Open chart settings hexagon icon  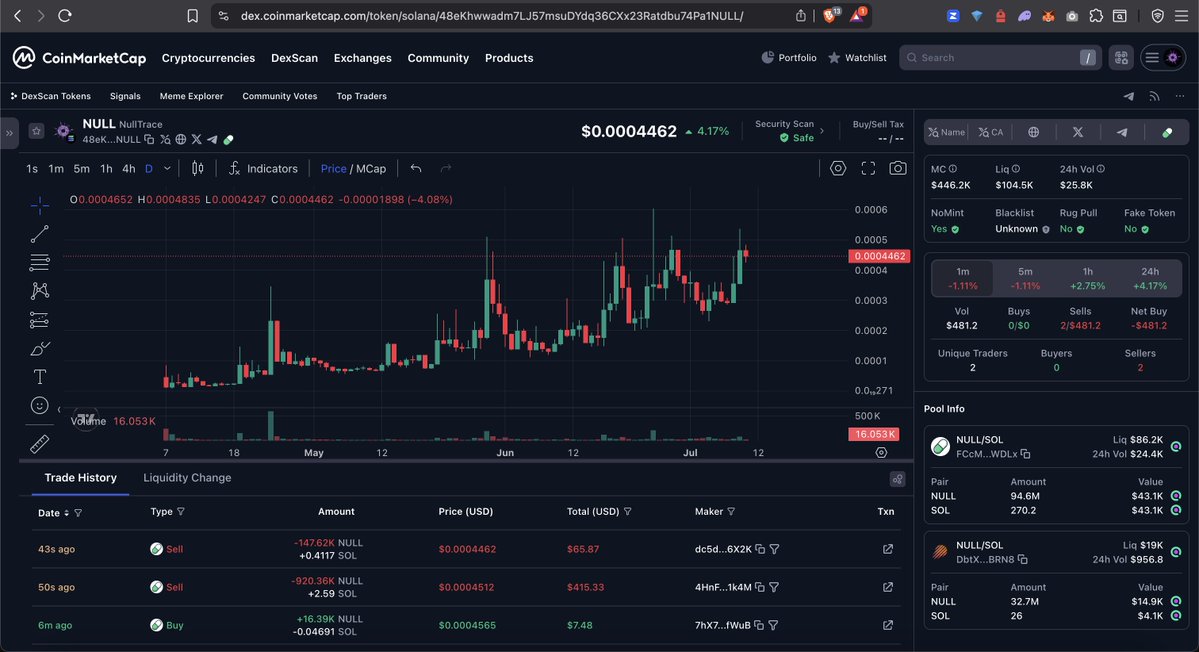click(x=838, y=168)
